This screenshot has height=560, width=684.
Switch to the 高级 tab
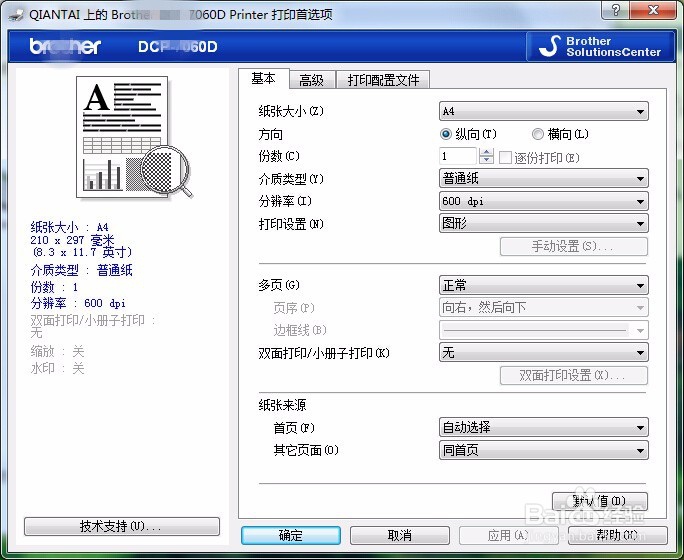(x=311, y=80)
